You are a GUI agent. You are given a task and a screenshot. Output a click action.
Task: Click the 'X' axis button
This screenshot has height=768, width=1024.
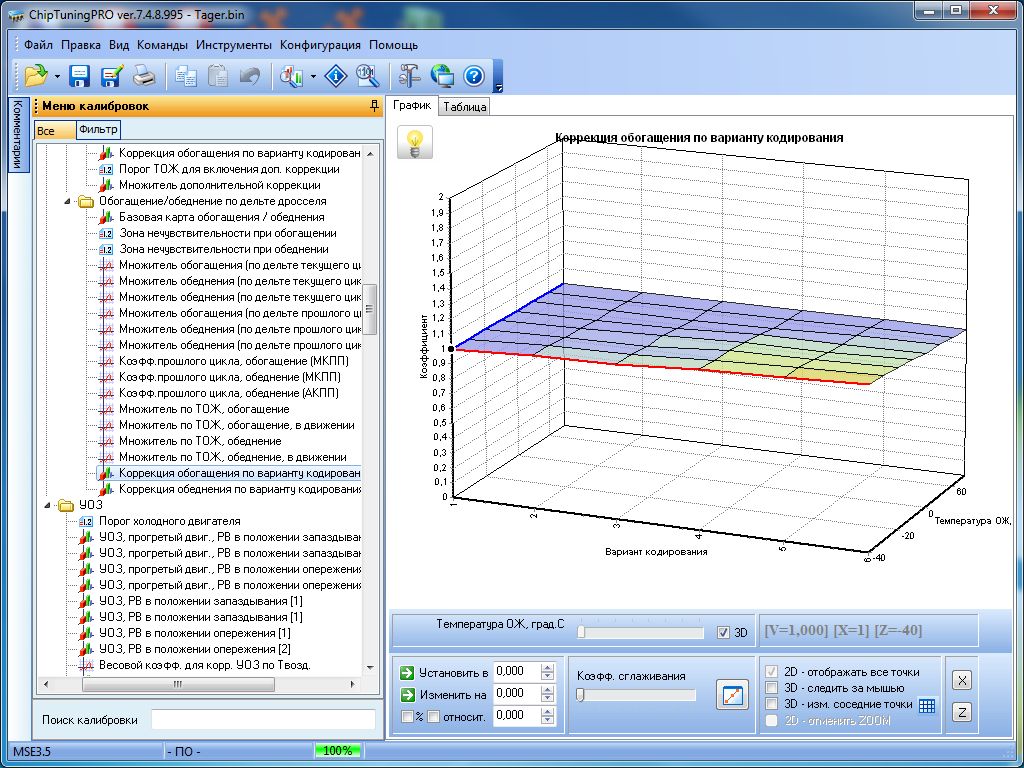coord(961,680)
